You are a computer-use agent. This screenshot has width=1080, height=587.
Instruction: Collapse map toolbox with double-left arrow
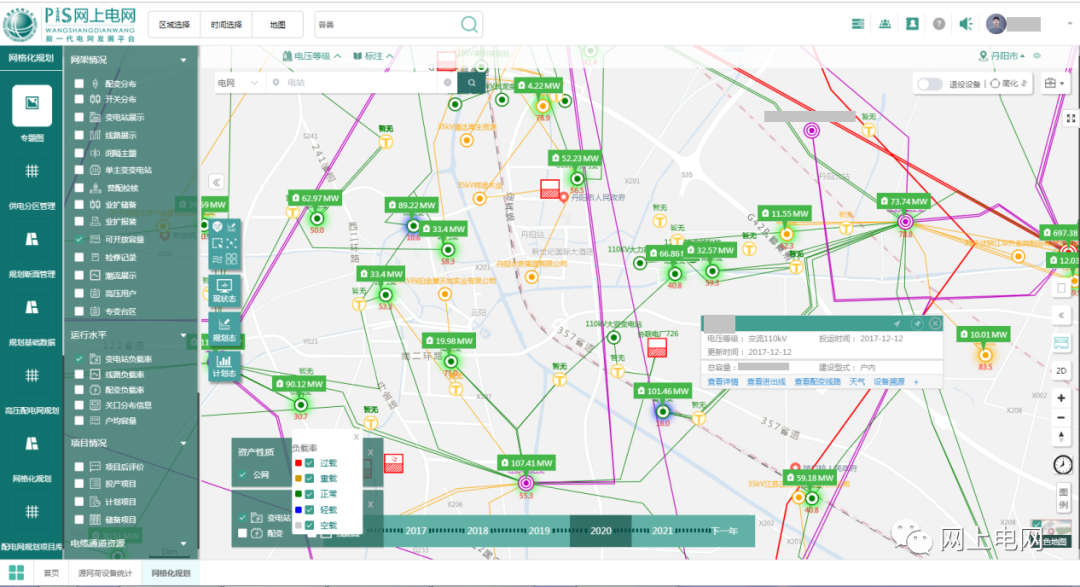(216, 183)
